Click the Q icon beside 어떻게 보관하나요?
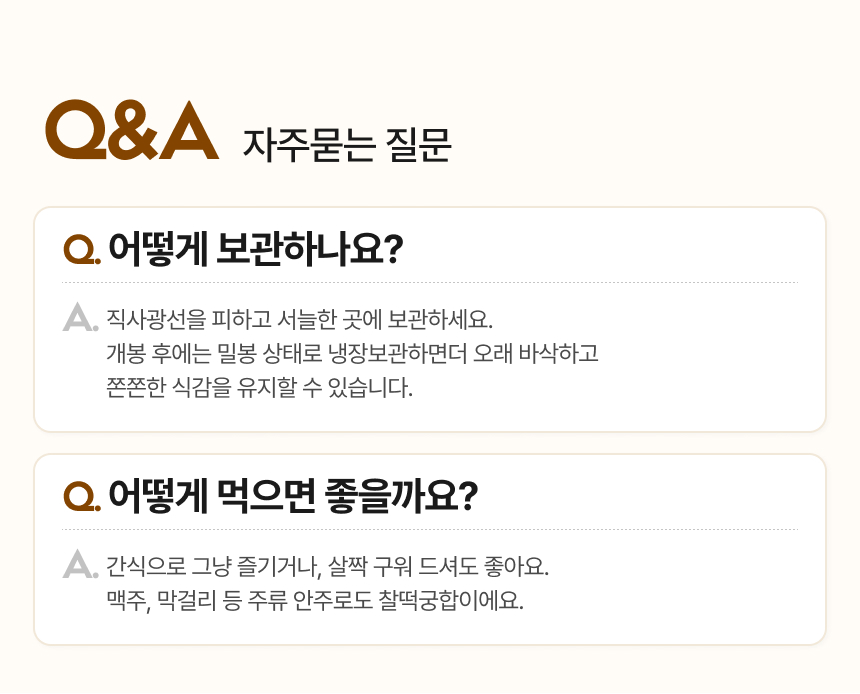The width and height of the screenshot is (860, 694). [x=81, y=248]
